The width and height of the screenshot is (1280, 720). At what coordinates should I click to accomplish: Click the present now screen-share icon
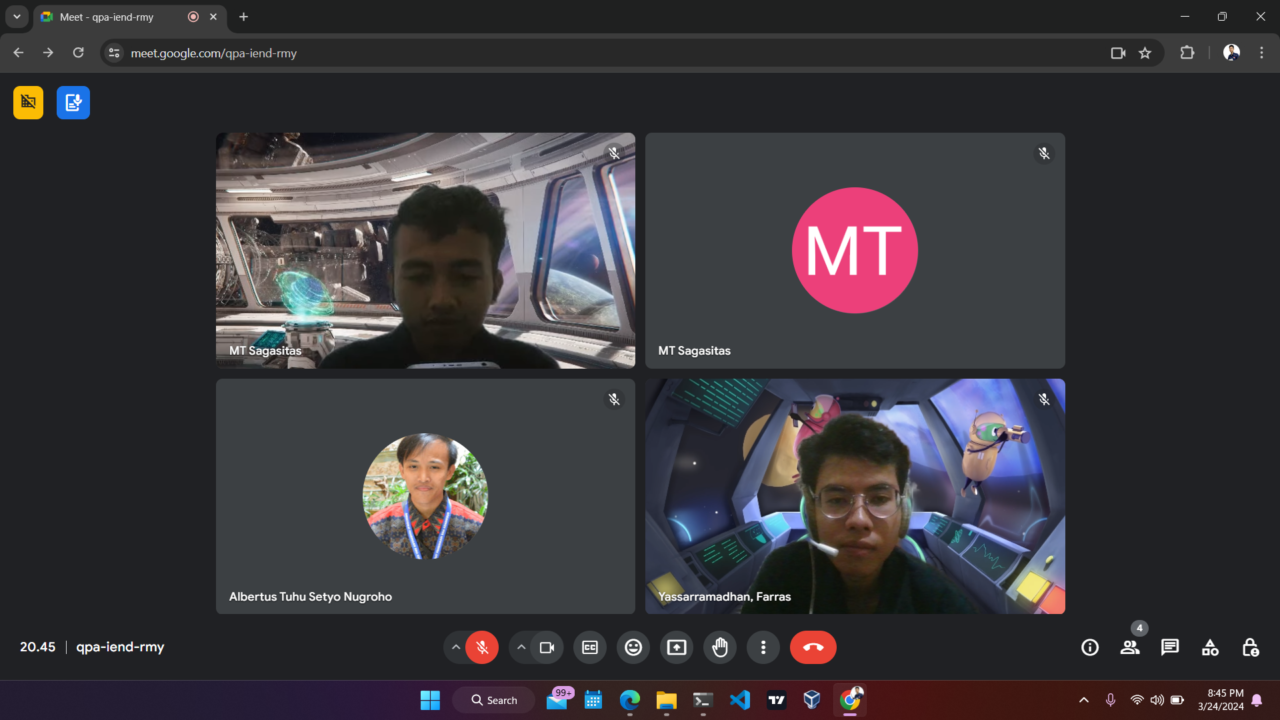tap(677, 647)
